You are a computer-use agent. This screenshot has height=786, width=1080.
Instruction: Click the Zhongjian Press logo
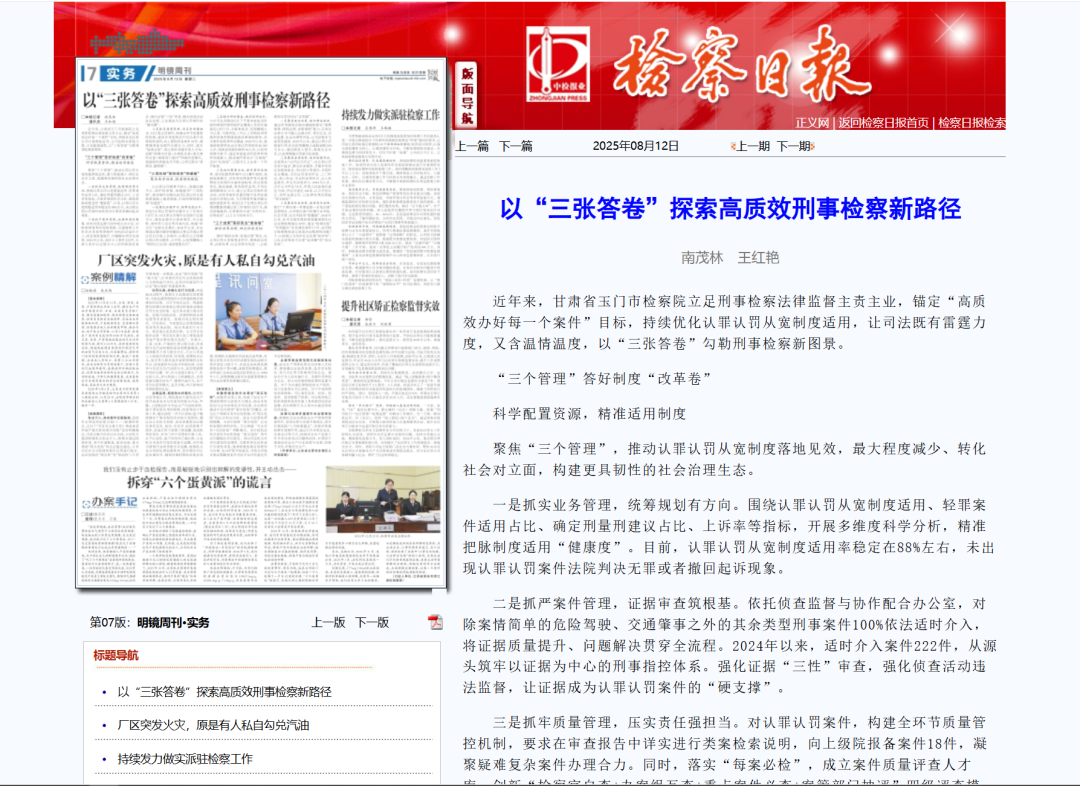point(558,64)
